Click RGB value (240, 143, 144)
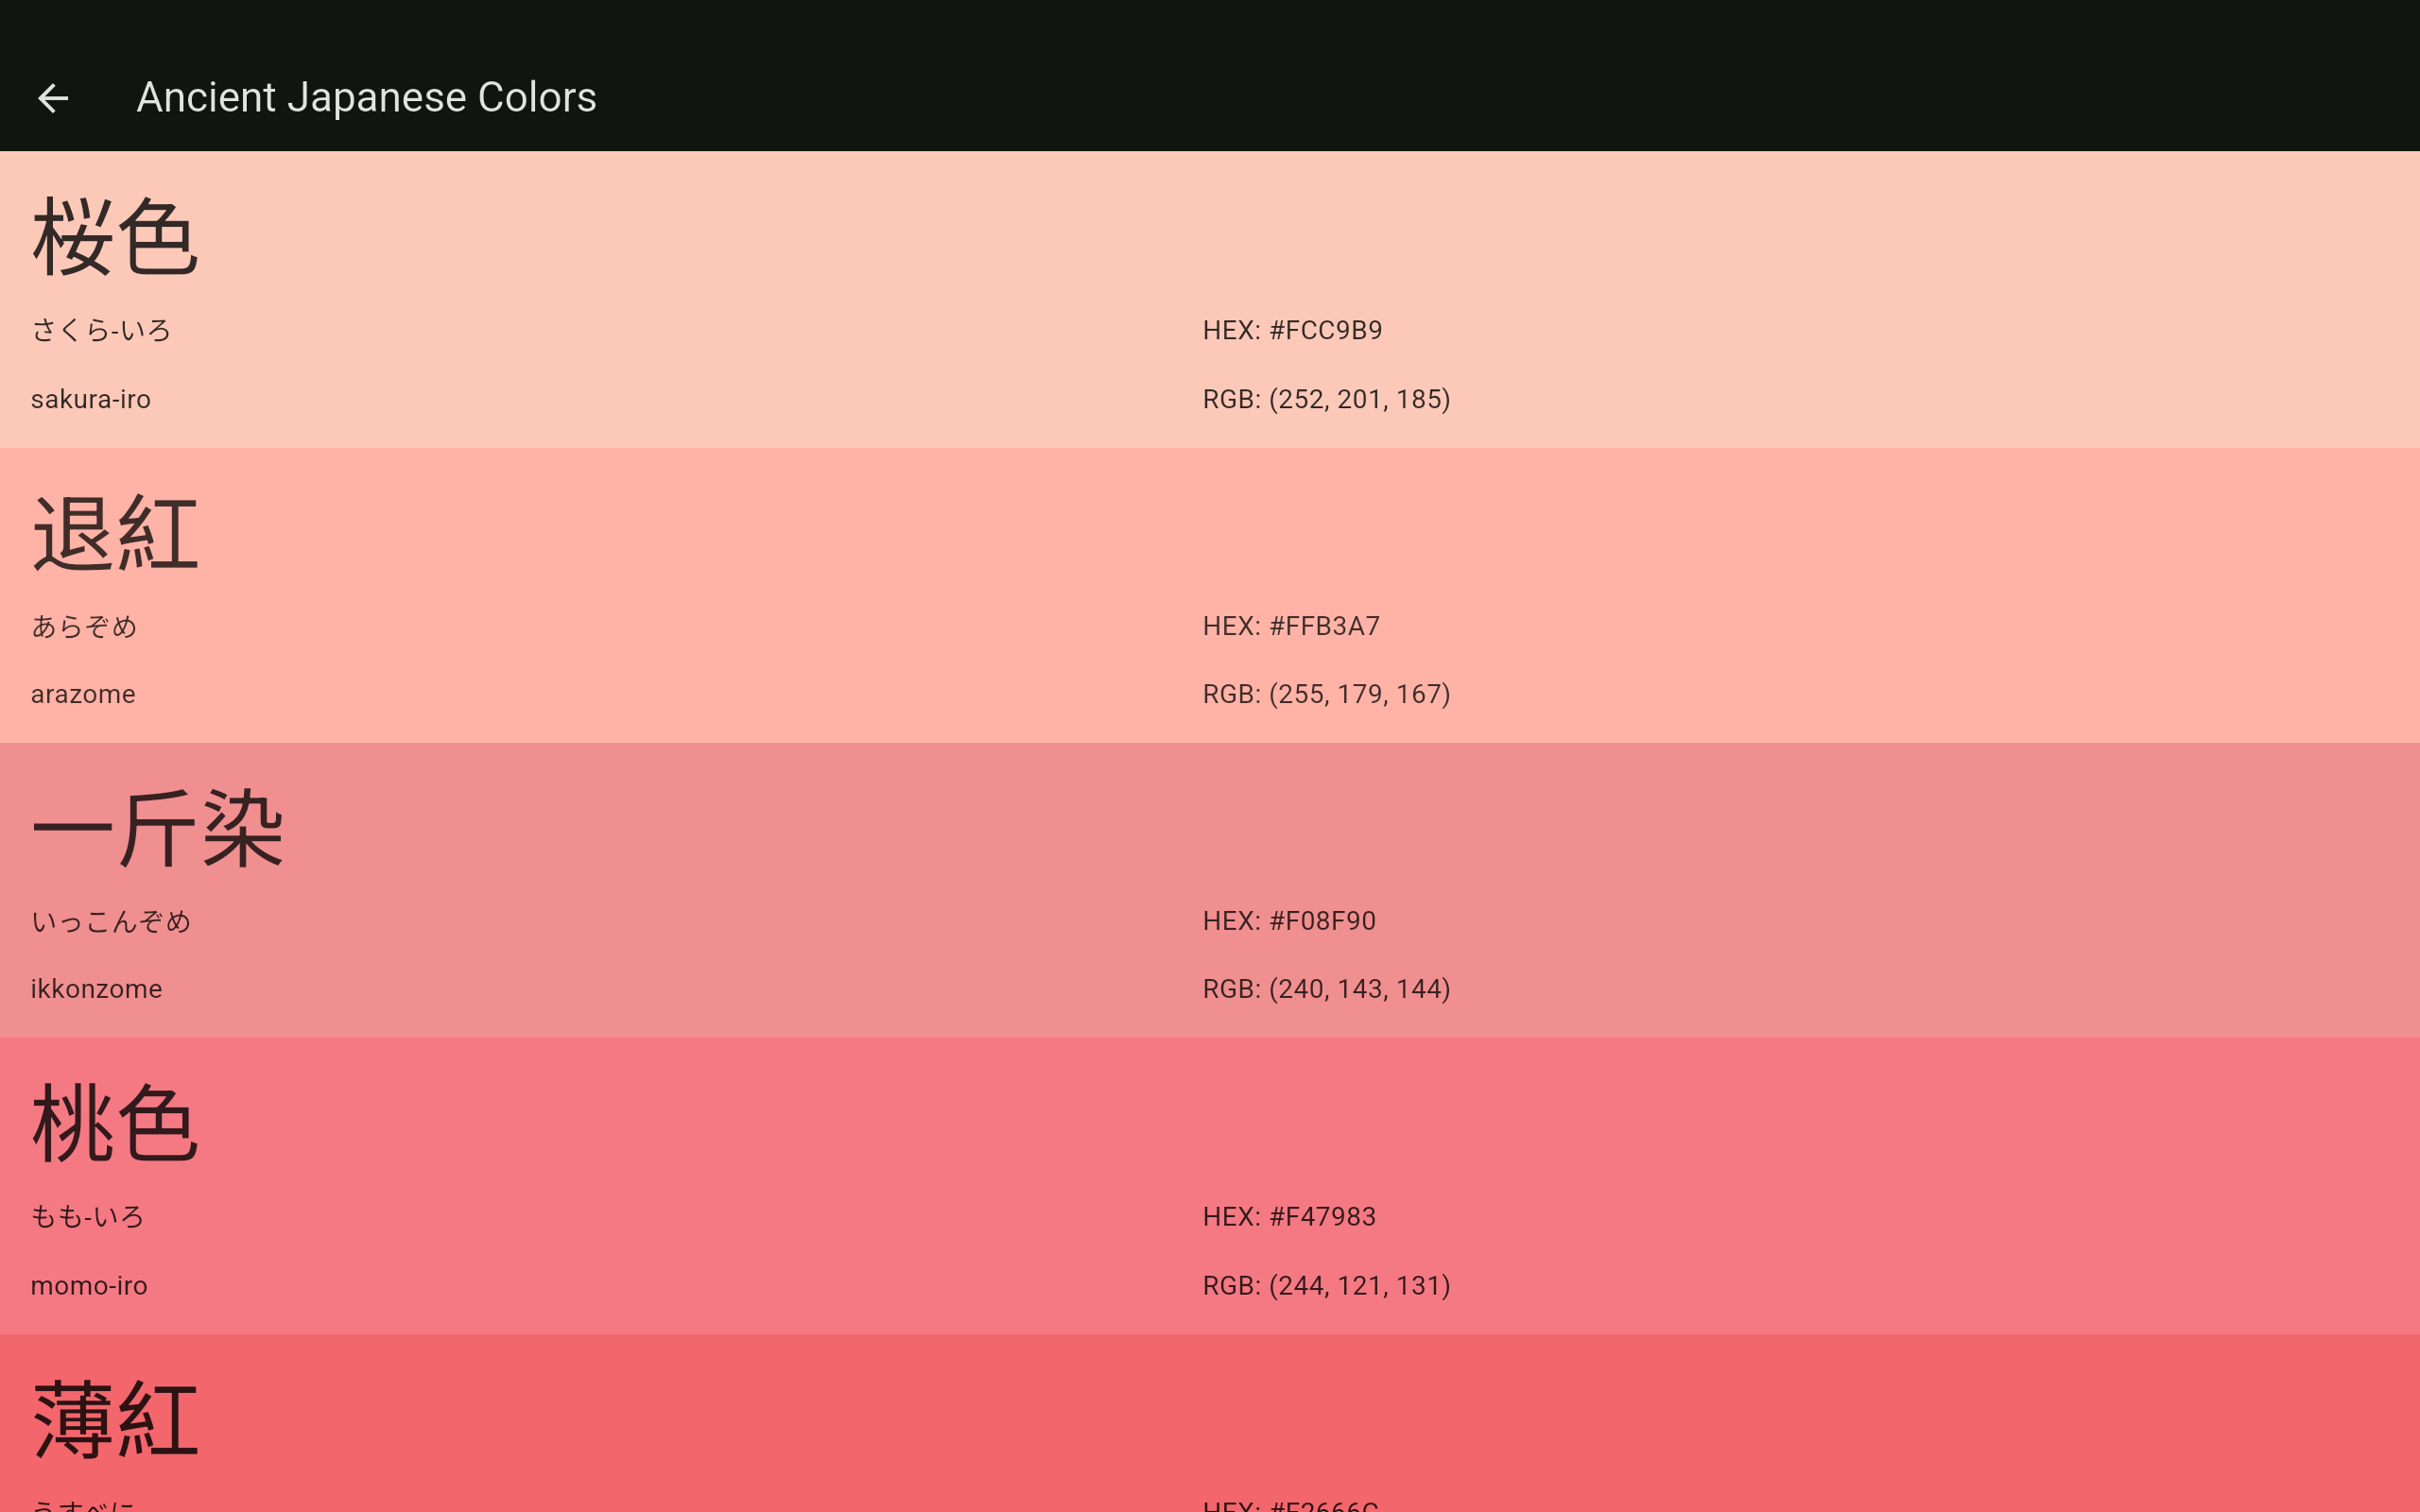Image resolution: width=2420 pixels, height=1512 pixels. (1326, 989)
